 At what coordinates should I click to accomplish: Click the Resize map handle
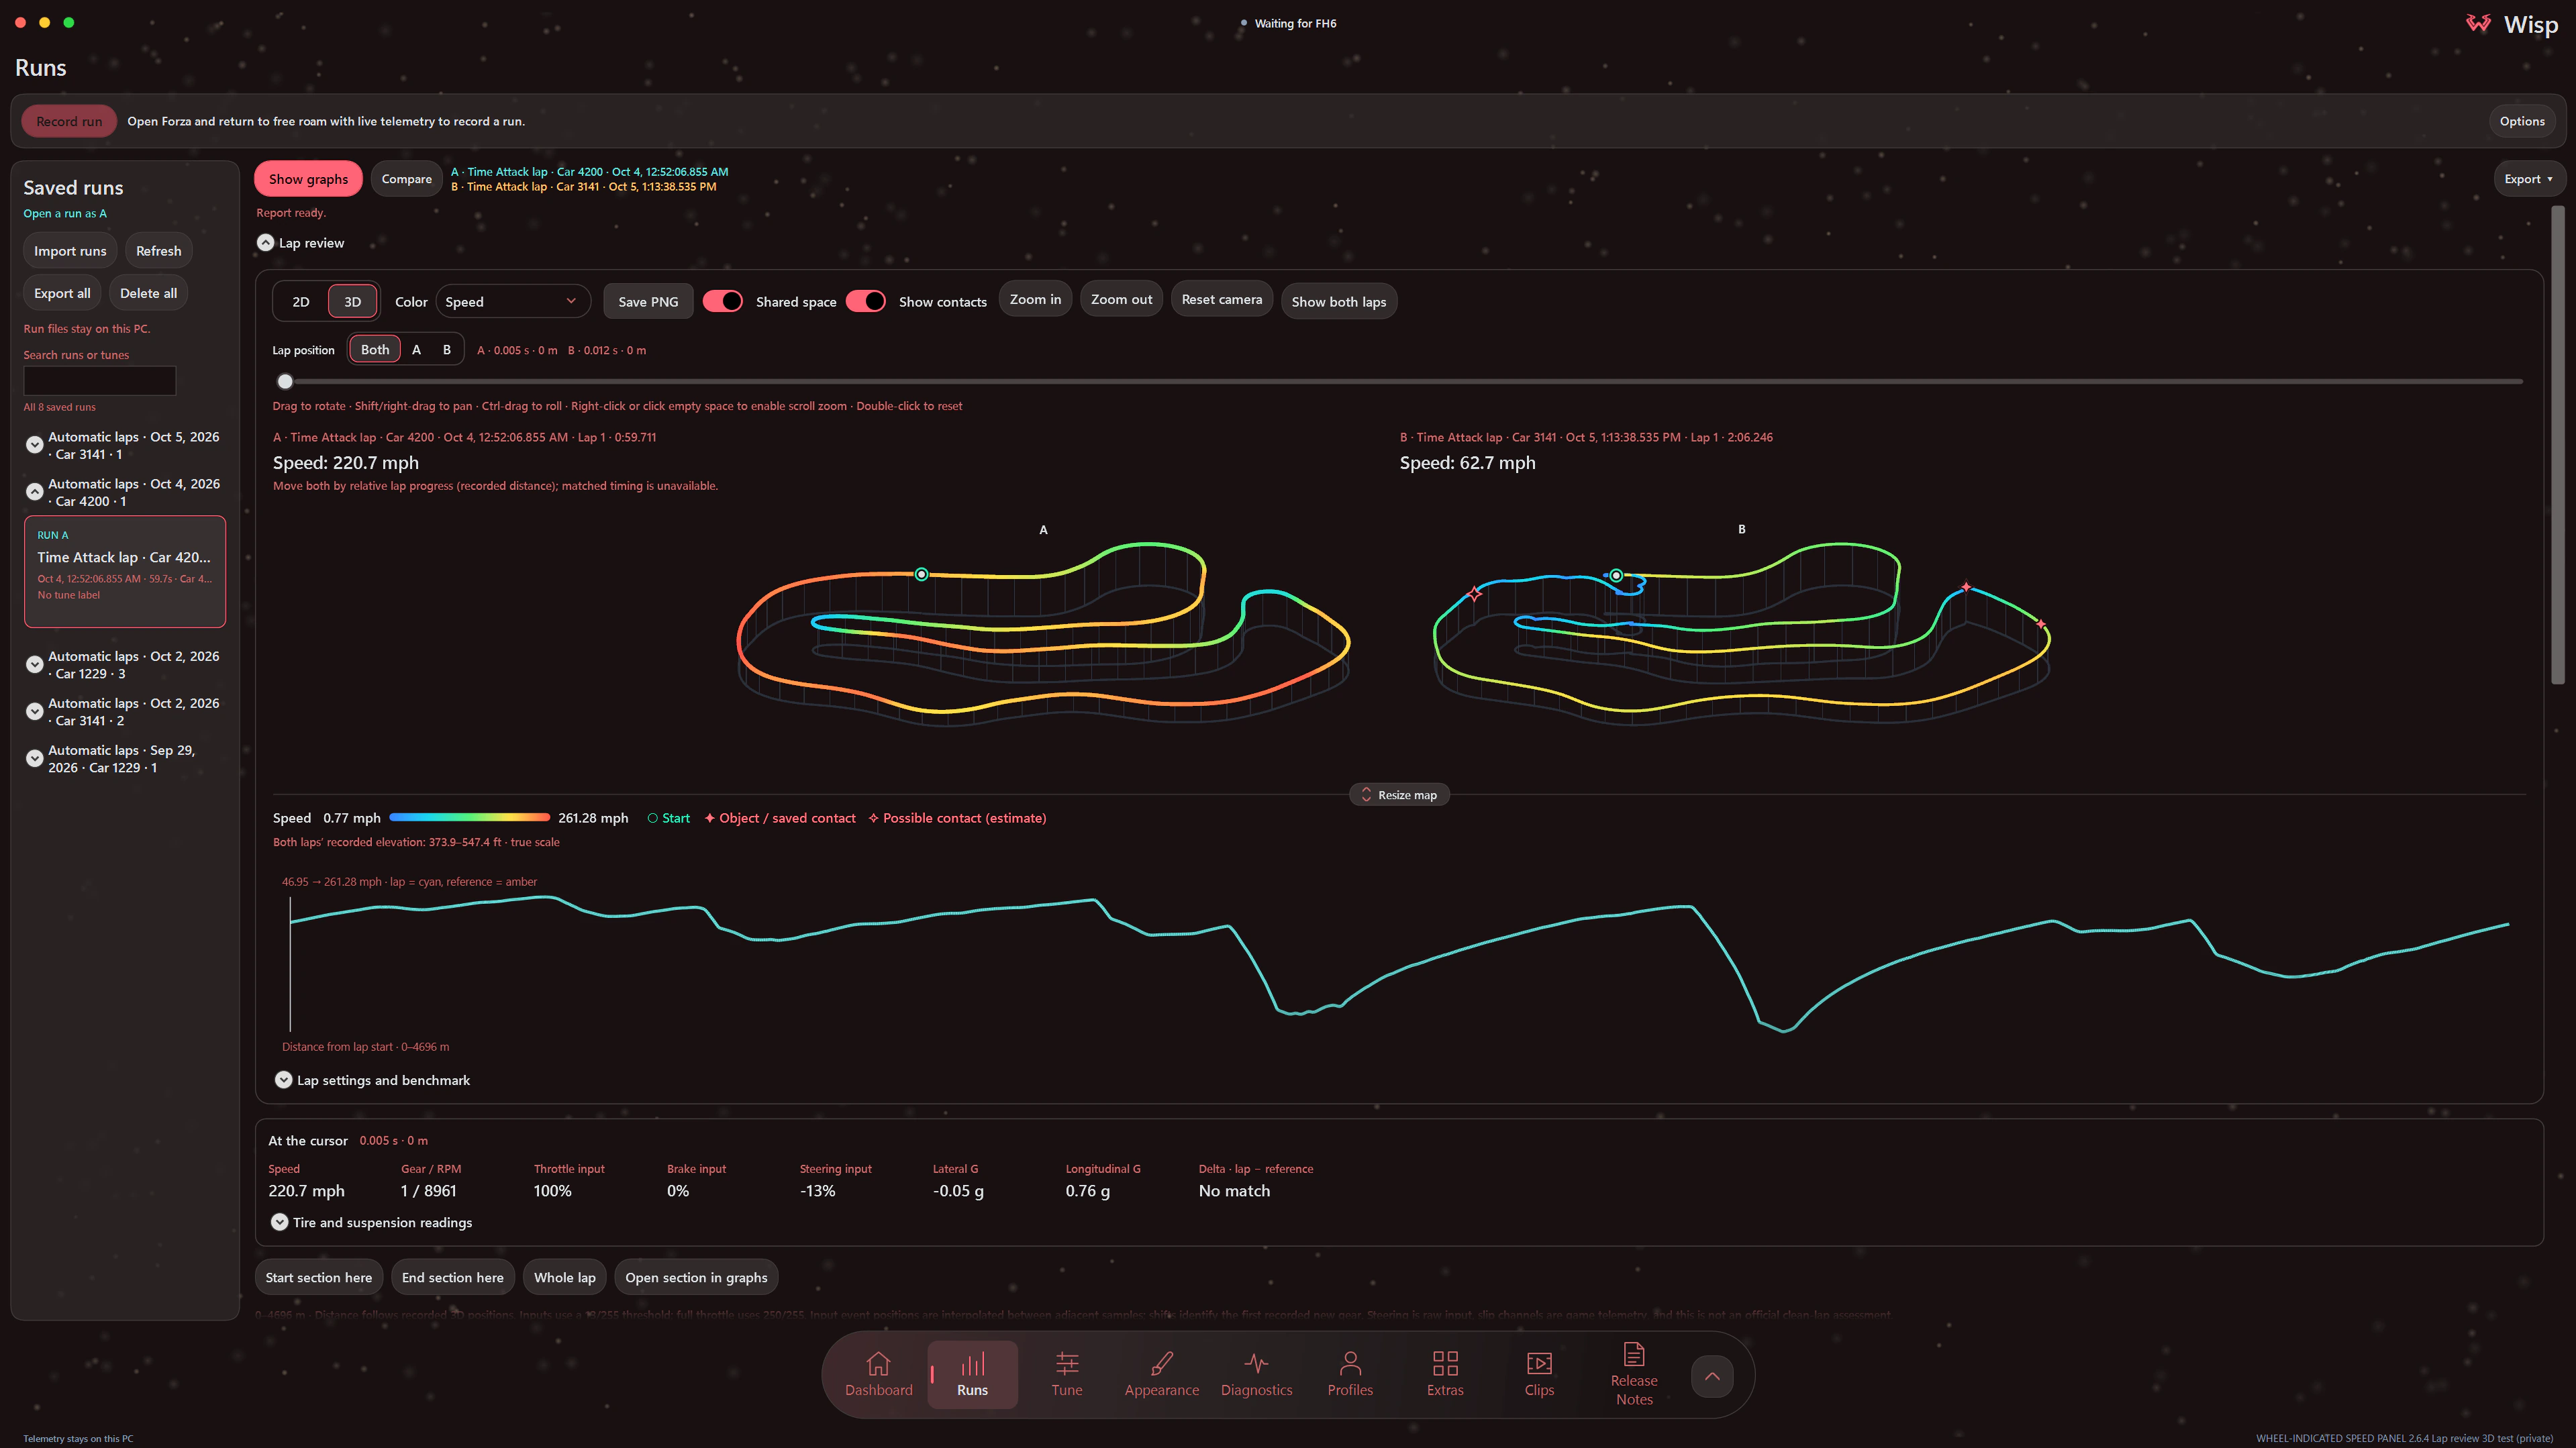pyautogui.click(x=1398, y=795)
